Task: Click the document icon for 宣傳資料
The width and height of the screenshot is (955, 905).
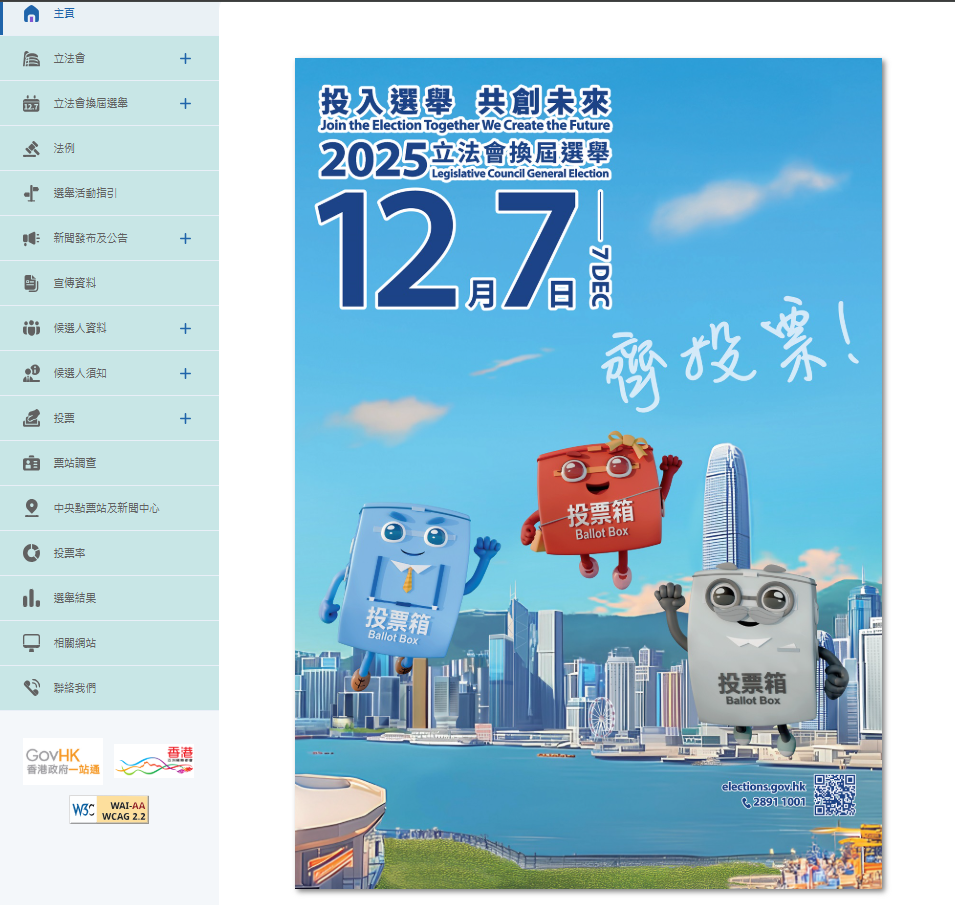Action: pos(31,283)
